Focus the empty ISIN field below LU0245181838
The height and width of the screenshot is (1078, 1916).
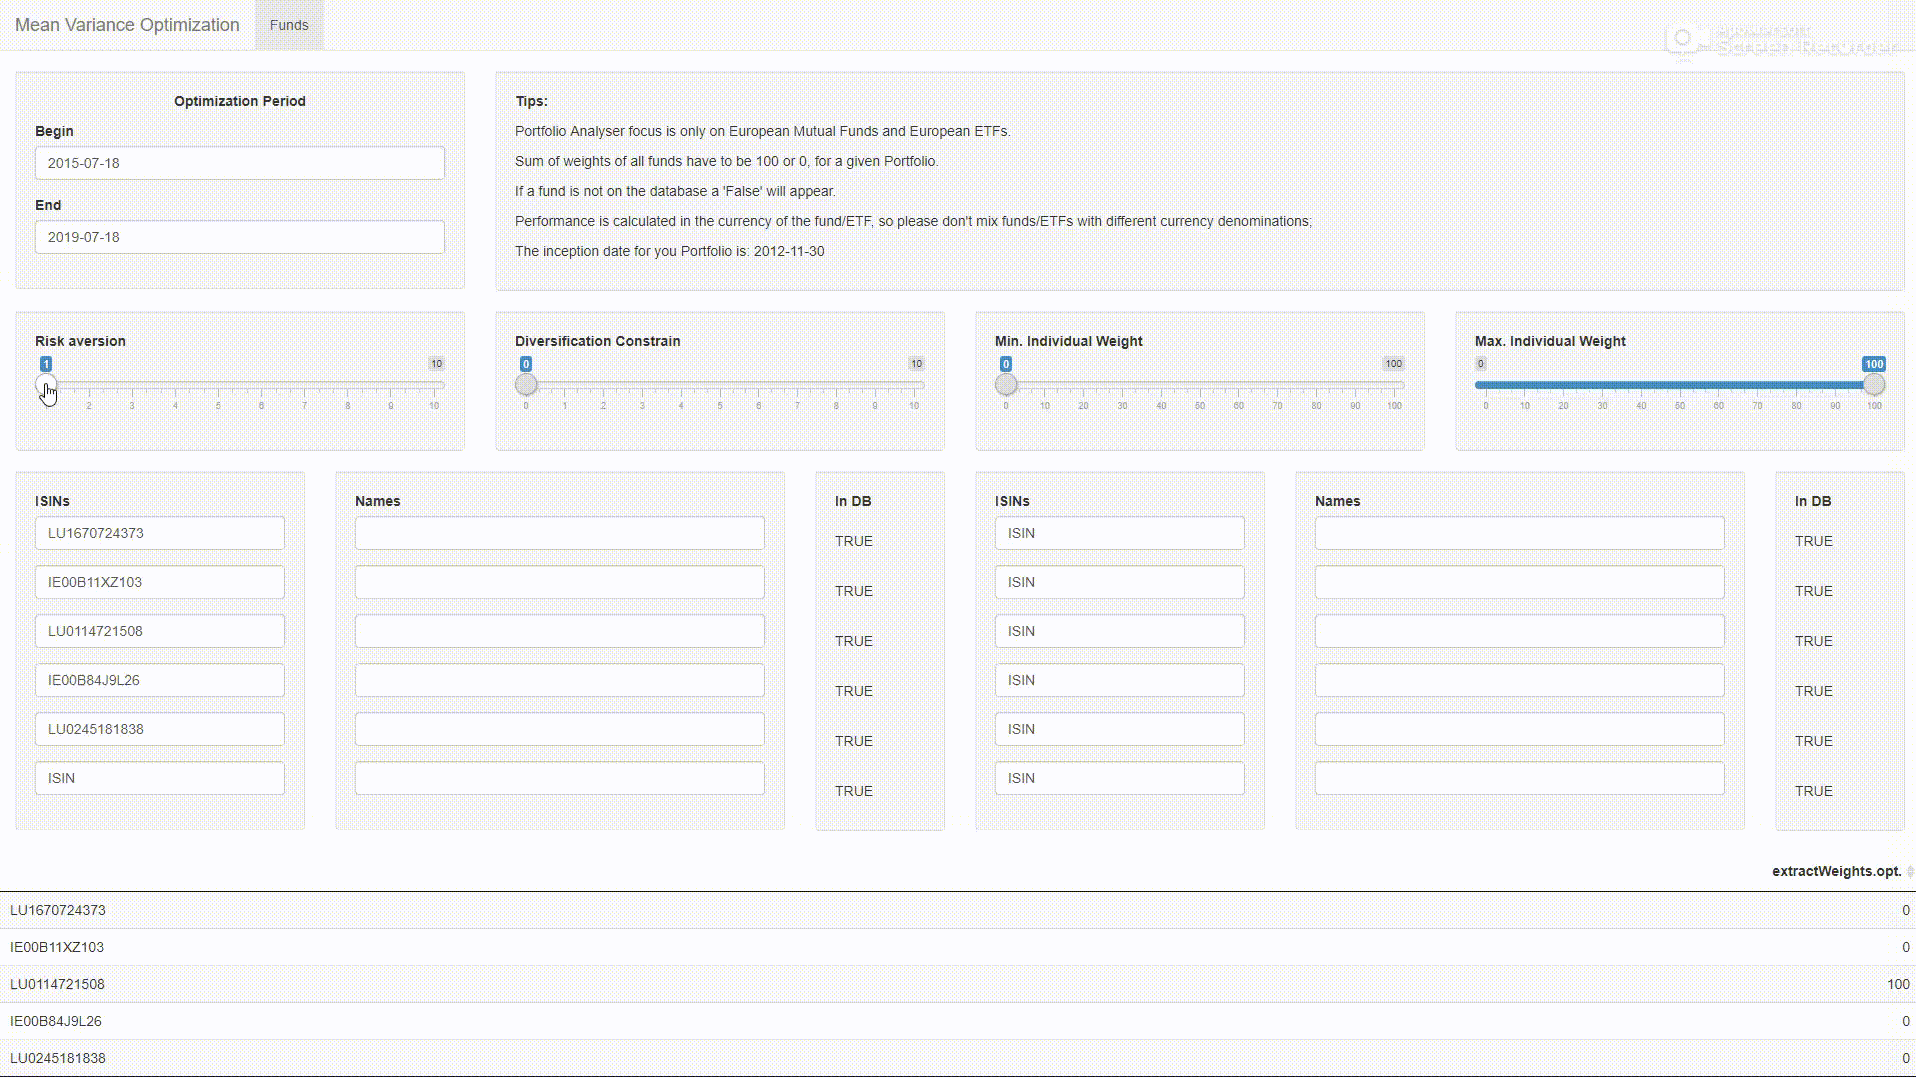click(x=160, y=778)
